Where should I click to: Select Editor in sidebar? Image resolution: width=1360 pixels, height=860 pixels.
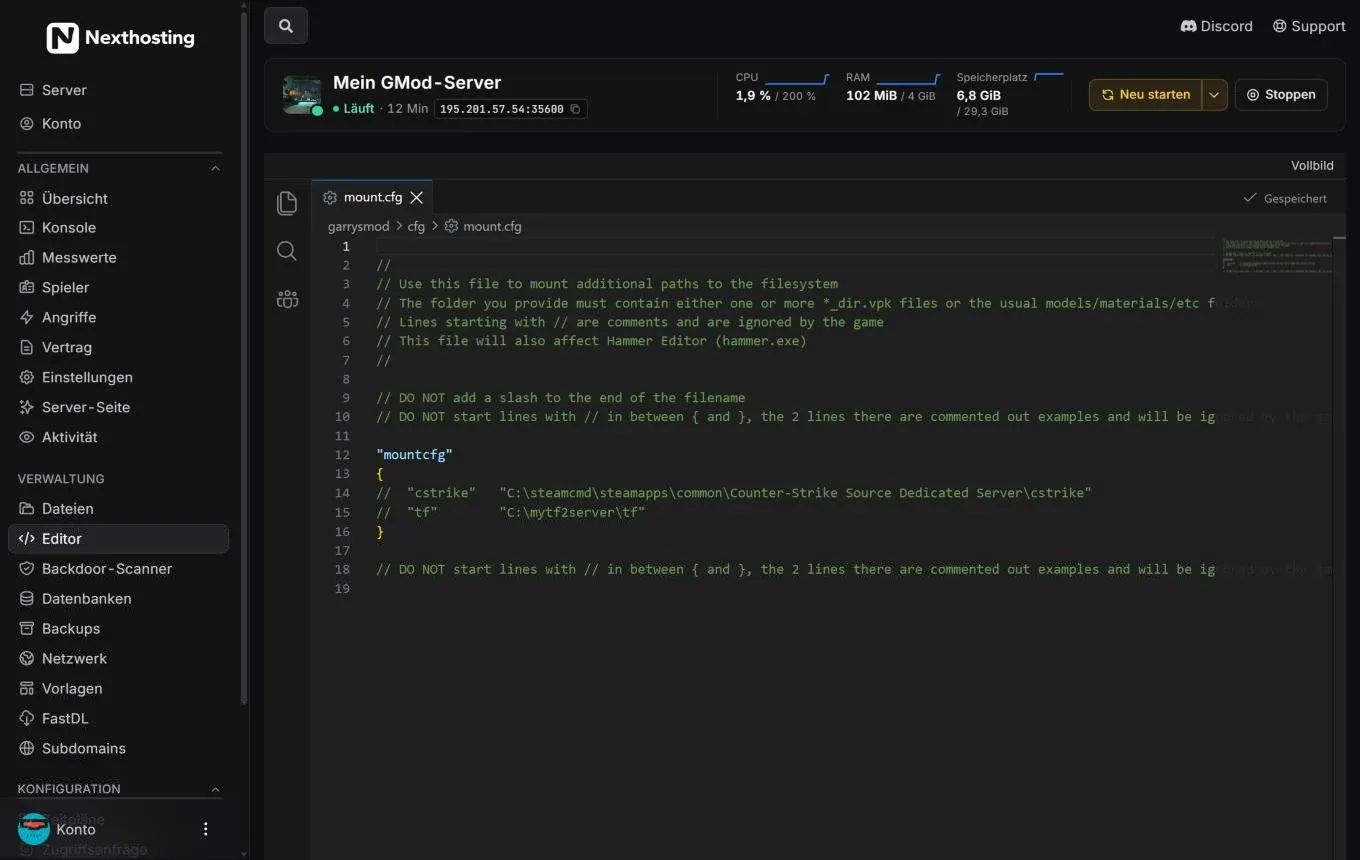click(x=118, y=539)
